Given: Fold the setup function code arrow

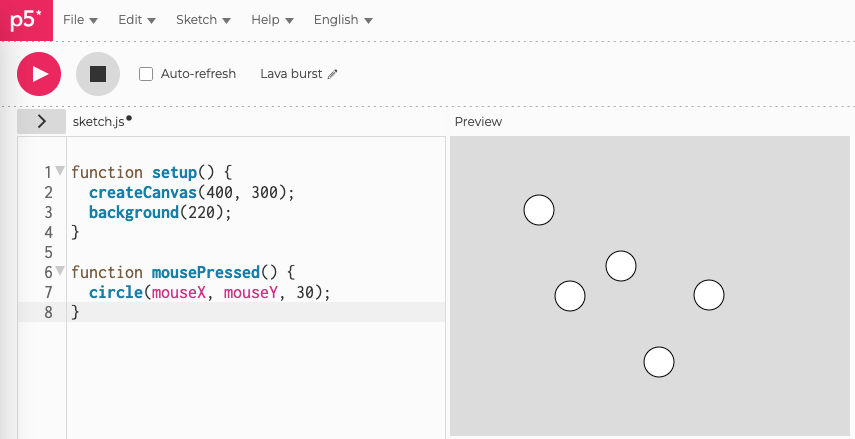Looking at the screenshot, I should [x=60, y=171].
